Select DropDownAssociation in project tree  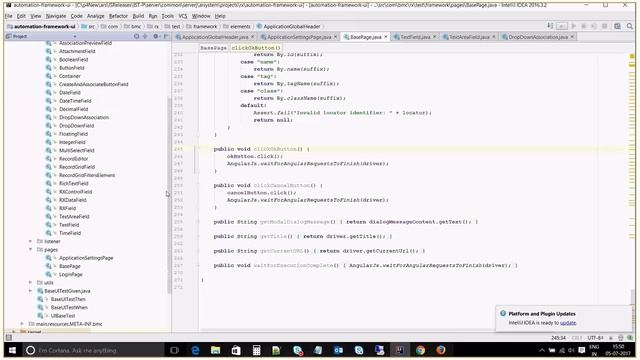[x=84, y=117]
